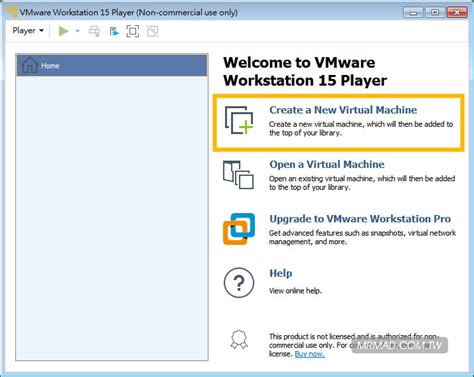Enter full screen mode icon
Viewport: 474px width, 377px height.
(133, 31)
